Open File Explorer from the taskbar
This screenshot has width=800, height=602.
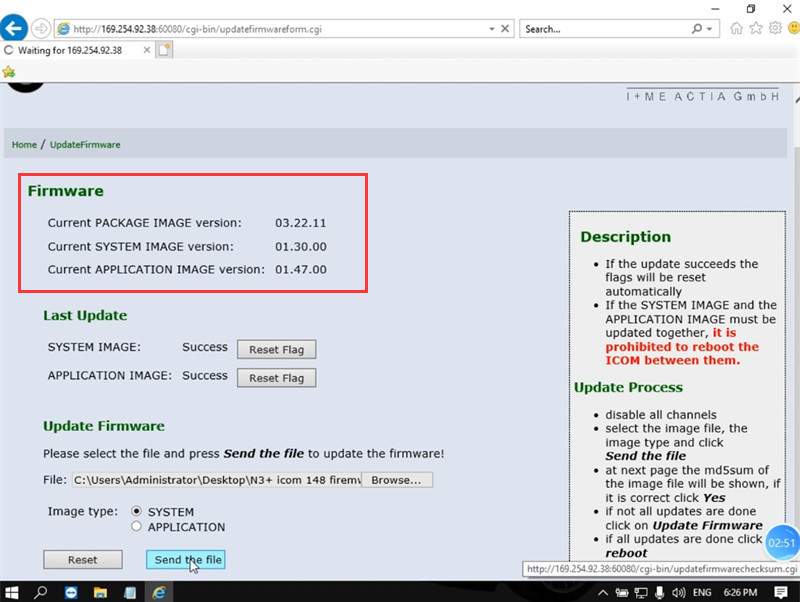click(100, 592)
